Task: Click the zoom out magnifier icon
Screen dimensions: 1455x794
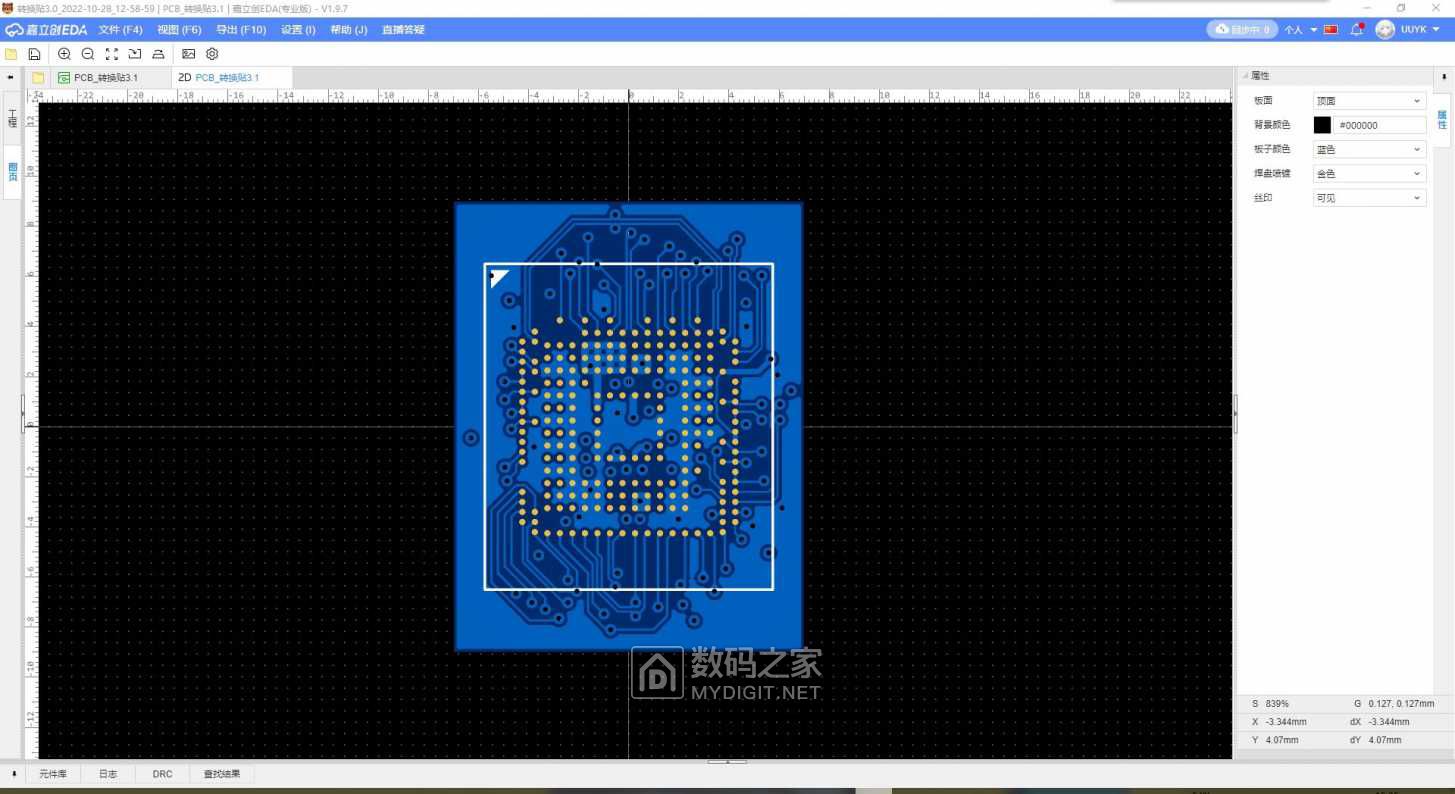Action: coord(88,54)
